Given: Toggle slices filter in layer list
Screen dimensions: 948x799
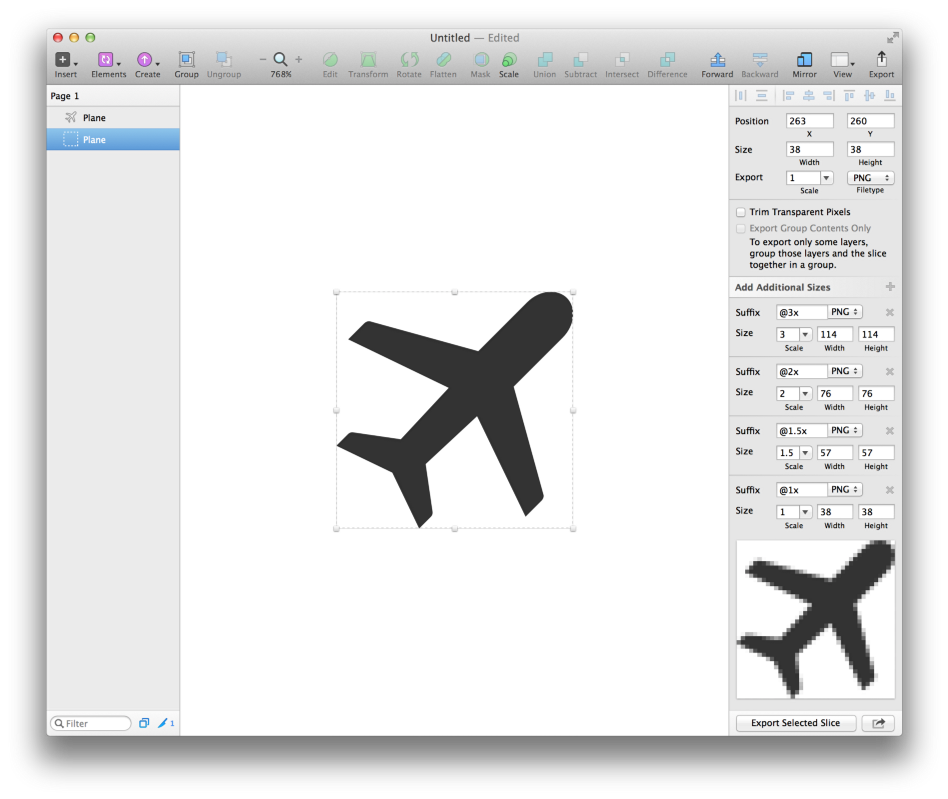Looking at the screenshot, I should (x=166, y=723).
